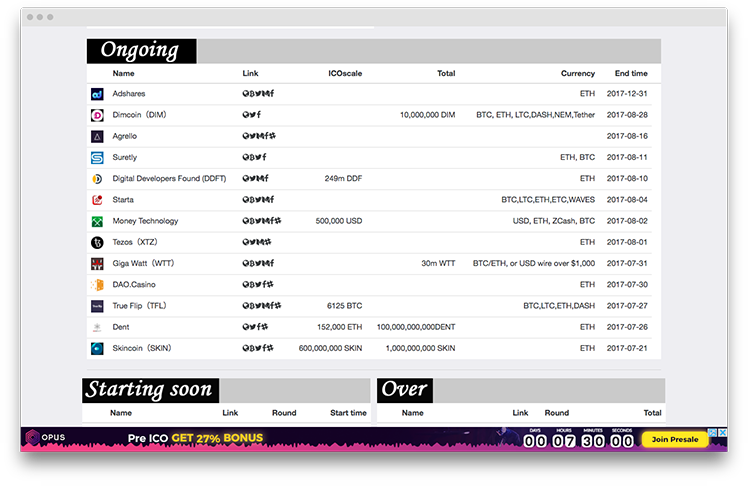Open the Adshares logo icon
Screen dimensions: 748x488
[x=97, y=94]
